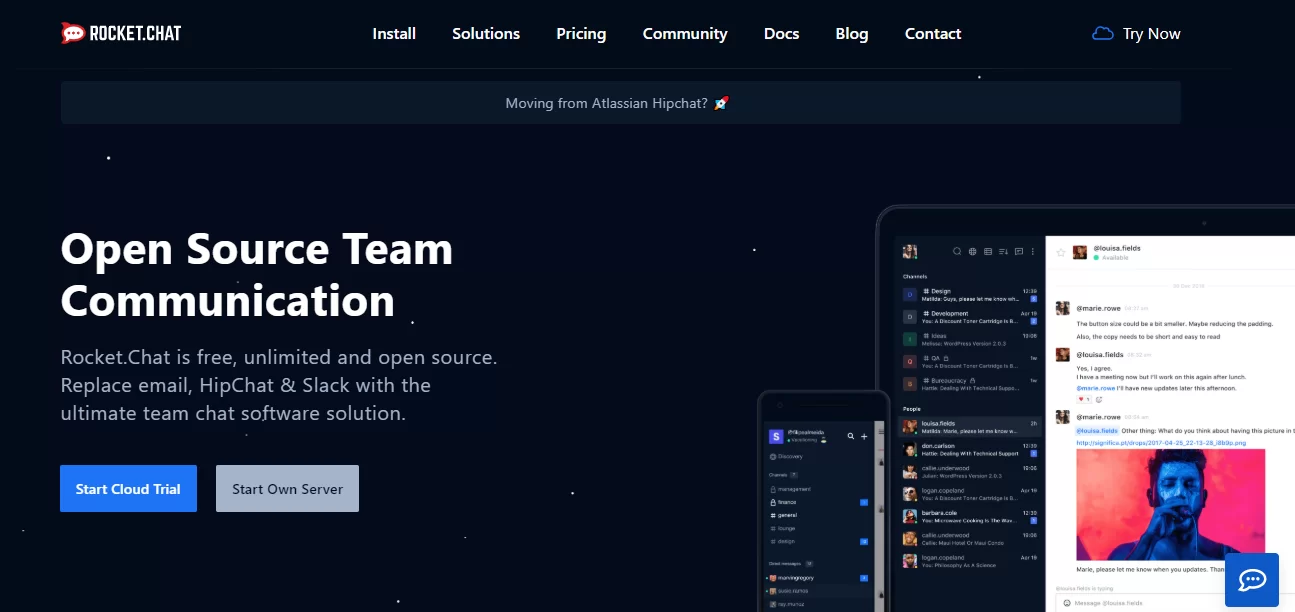Click the sort icon in sidebar header
Viewport: 1295px width, 612px height.
[1003, 252]
